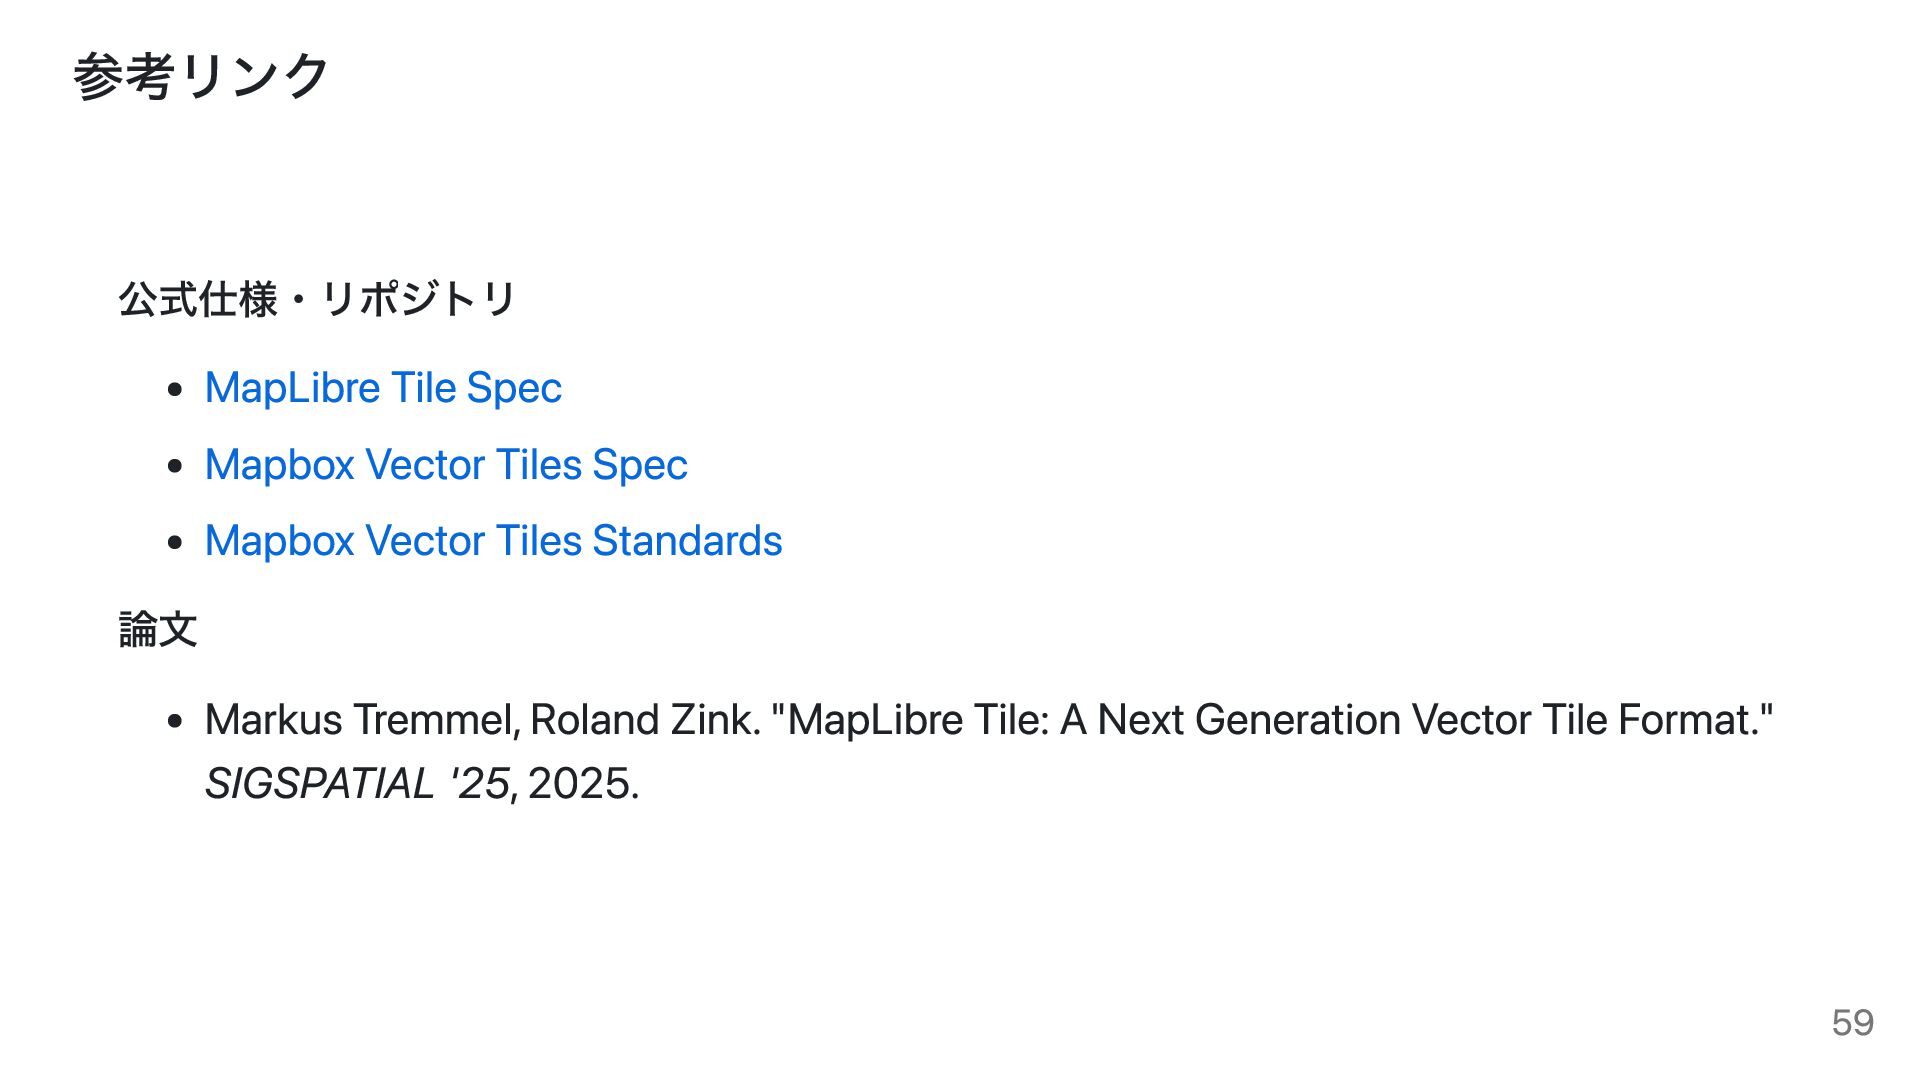Screen dimensions: 1920x1080
Task: Click "MapLibre Tile:" in the quoted paper title
Action: 917,720
